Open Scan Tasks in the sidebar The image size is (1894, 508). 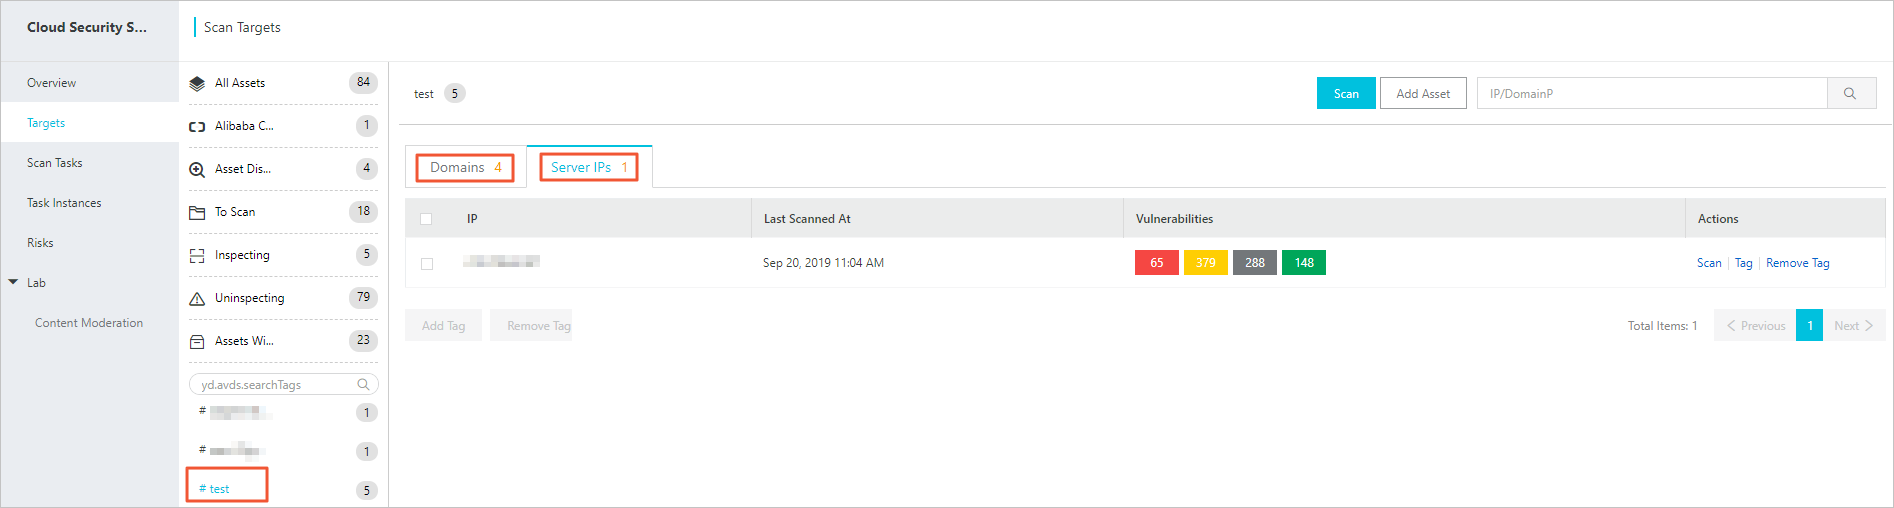(x=55, y=163)
